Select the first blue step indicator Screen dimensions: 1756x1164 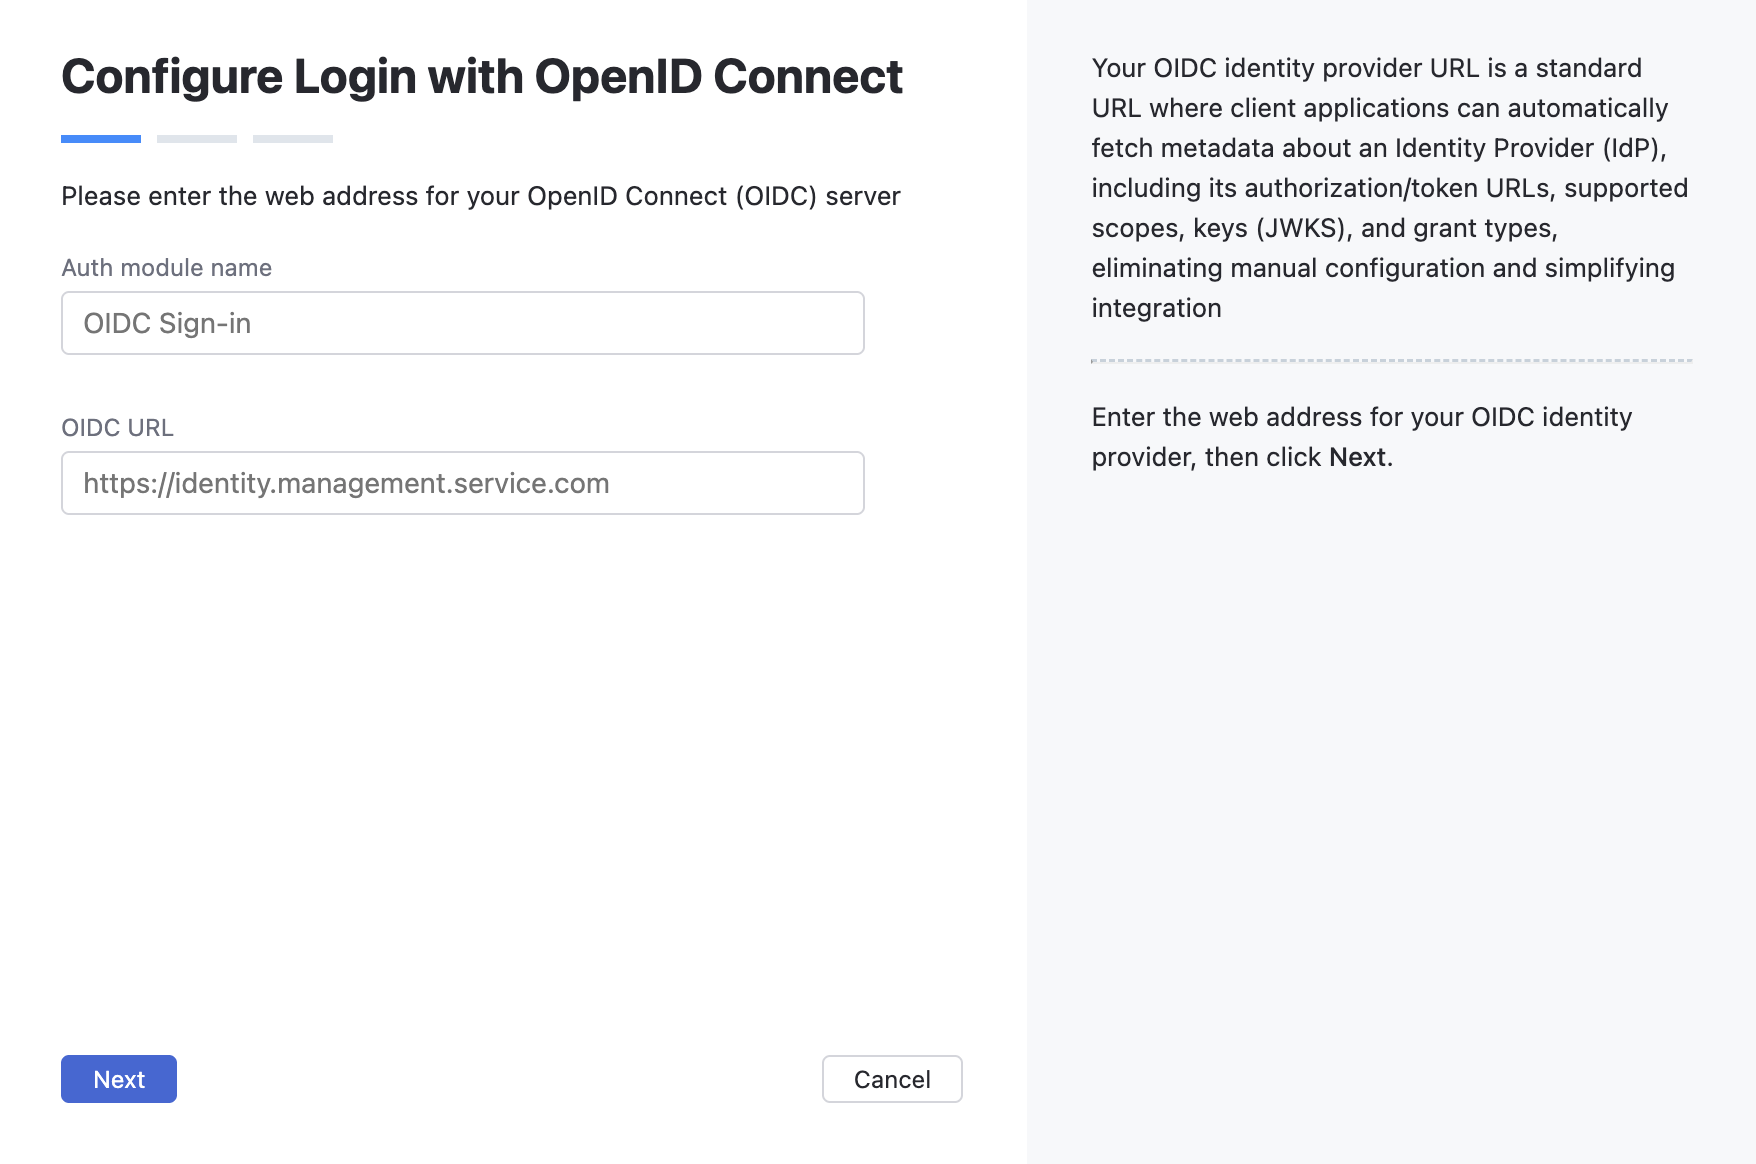pyautogui.click(x=100, y=138)
